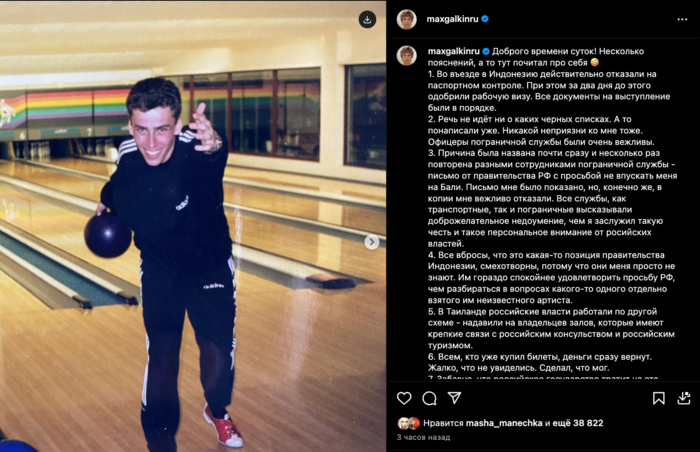Click maxgalkinru username in caption

(x=454, y=51)
